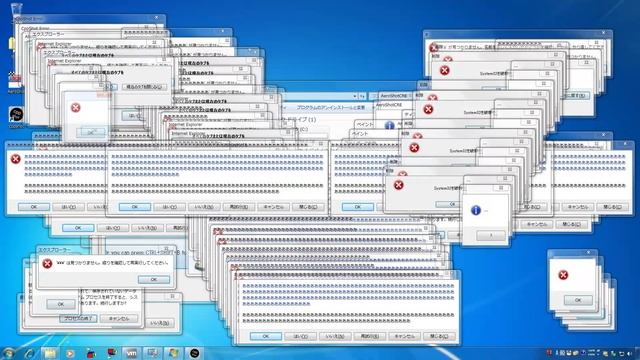Select キャンセル in the end-process dialog
Screen dimensions: 640x360
119,318
